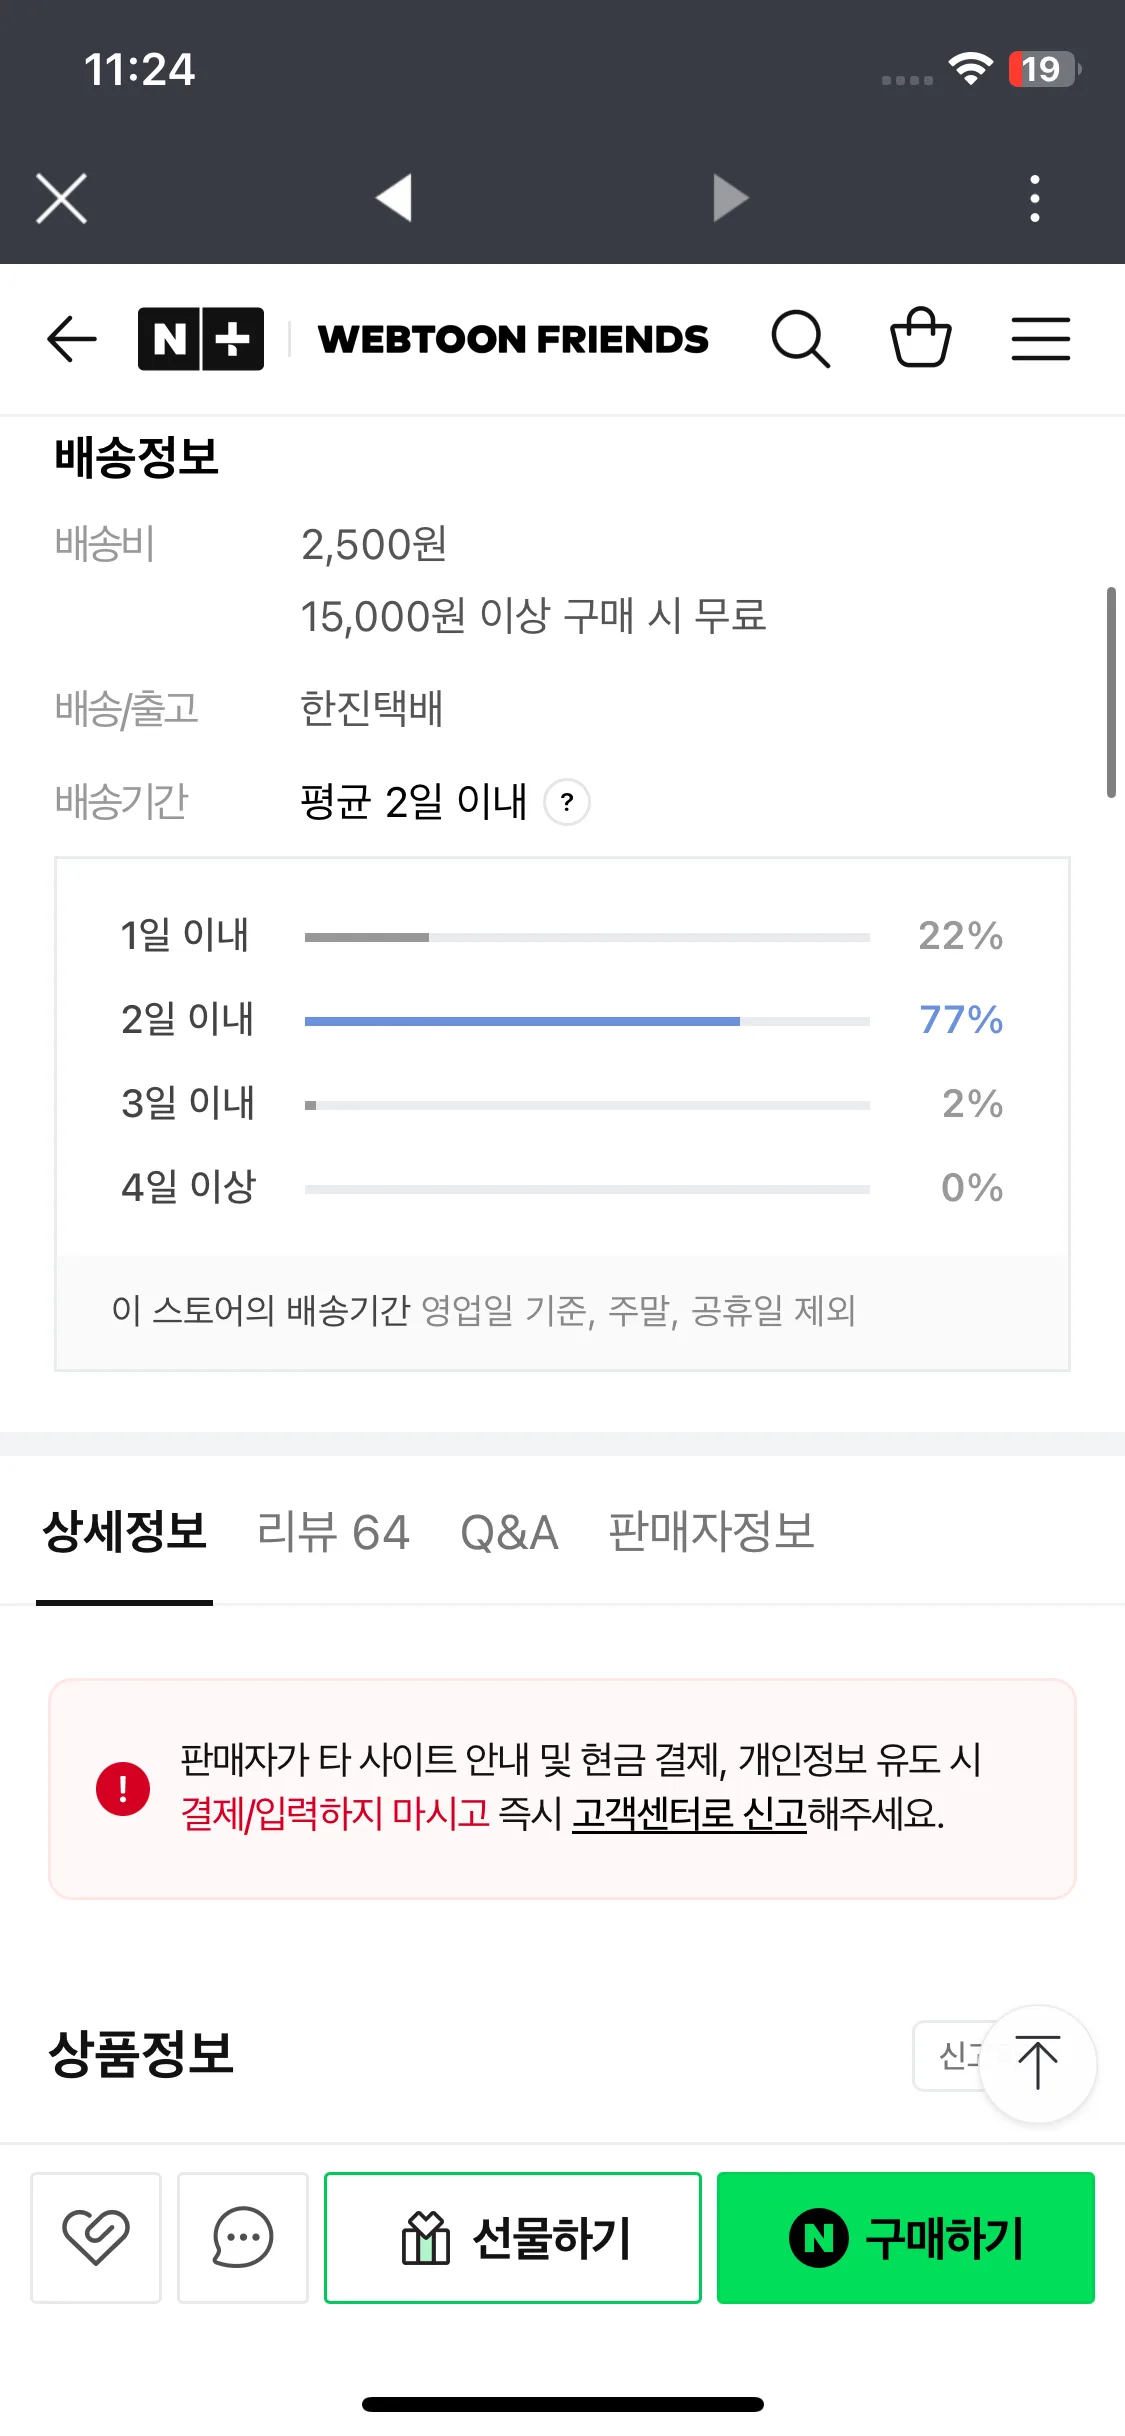Viewport: 1125px width, 2436px height.
Task: Open the store search magnifier
Action: [x=800, y=339]
